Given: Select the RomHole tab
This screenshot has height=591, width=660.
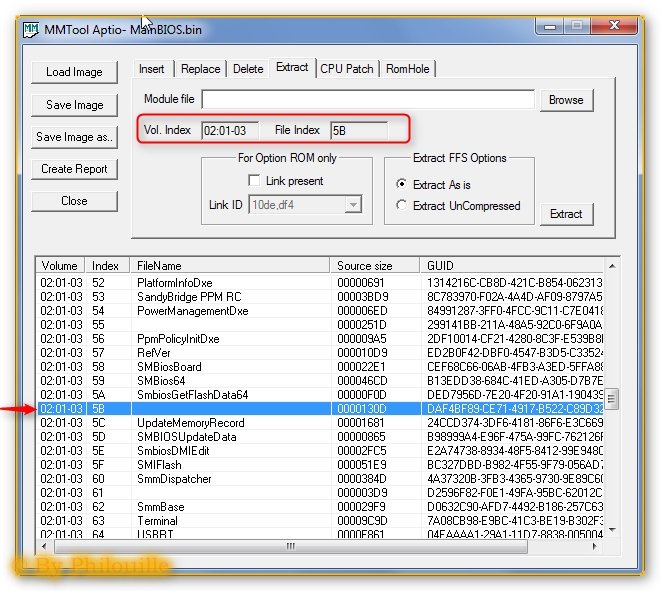Looking at the screenshot, I should pos(408,69).
